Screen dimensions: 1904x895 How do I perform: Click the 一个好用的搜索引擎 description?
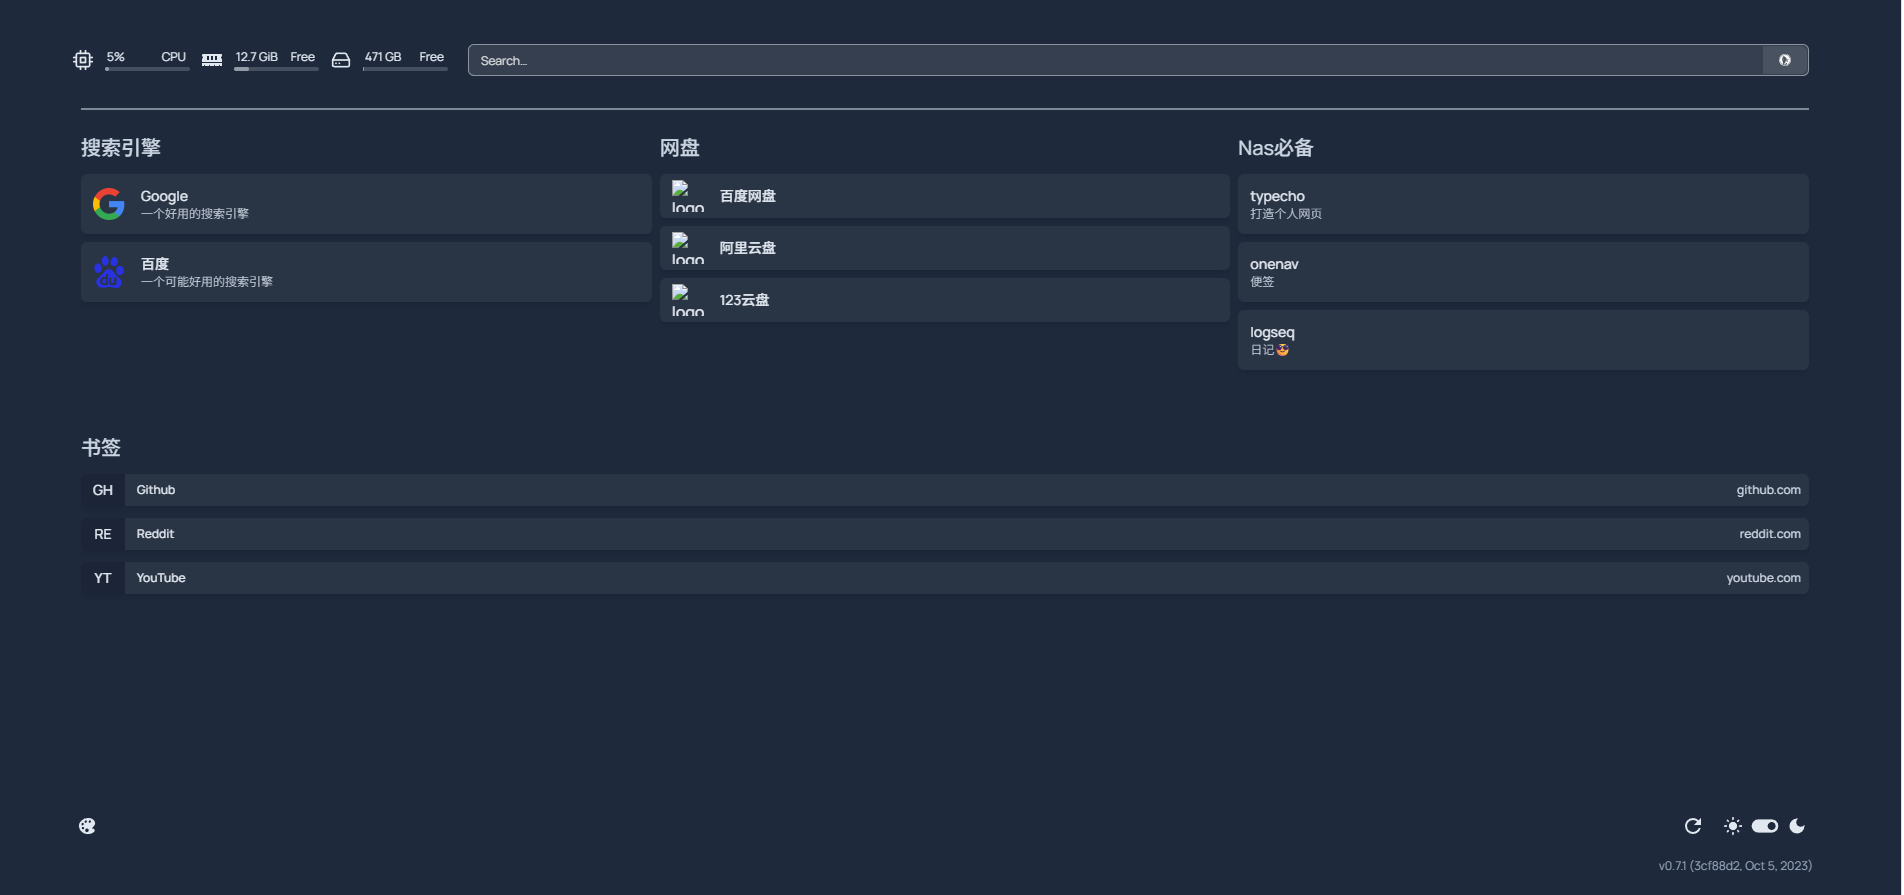[x=195, y=214]
